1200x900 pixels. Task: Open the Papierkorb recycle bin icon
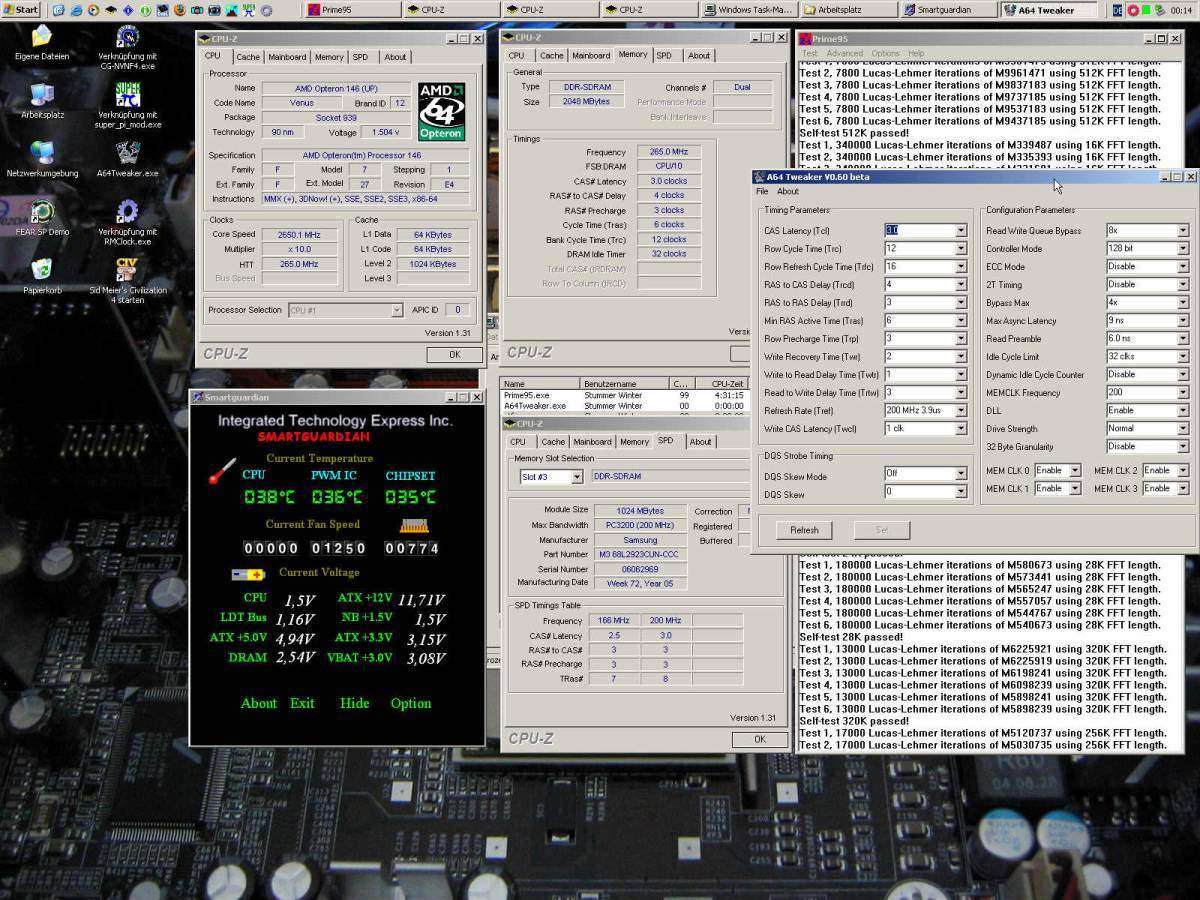(42, 270)
